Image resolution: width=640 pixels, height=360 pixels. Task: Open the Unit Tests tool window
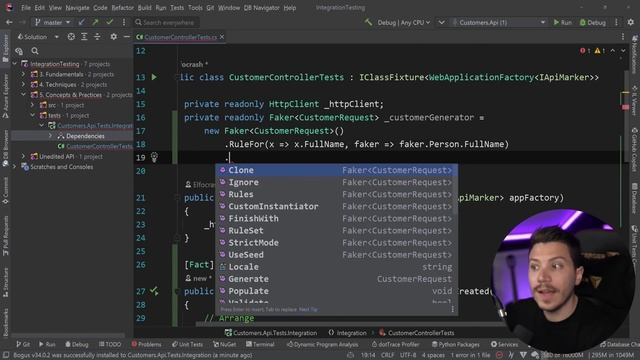pyautogui.click(x=187, y=344)
